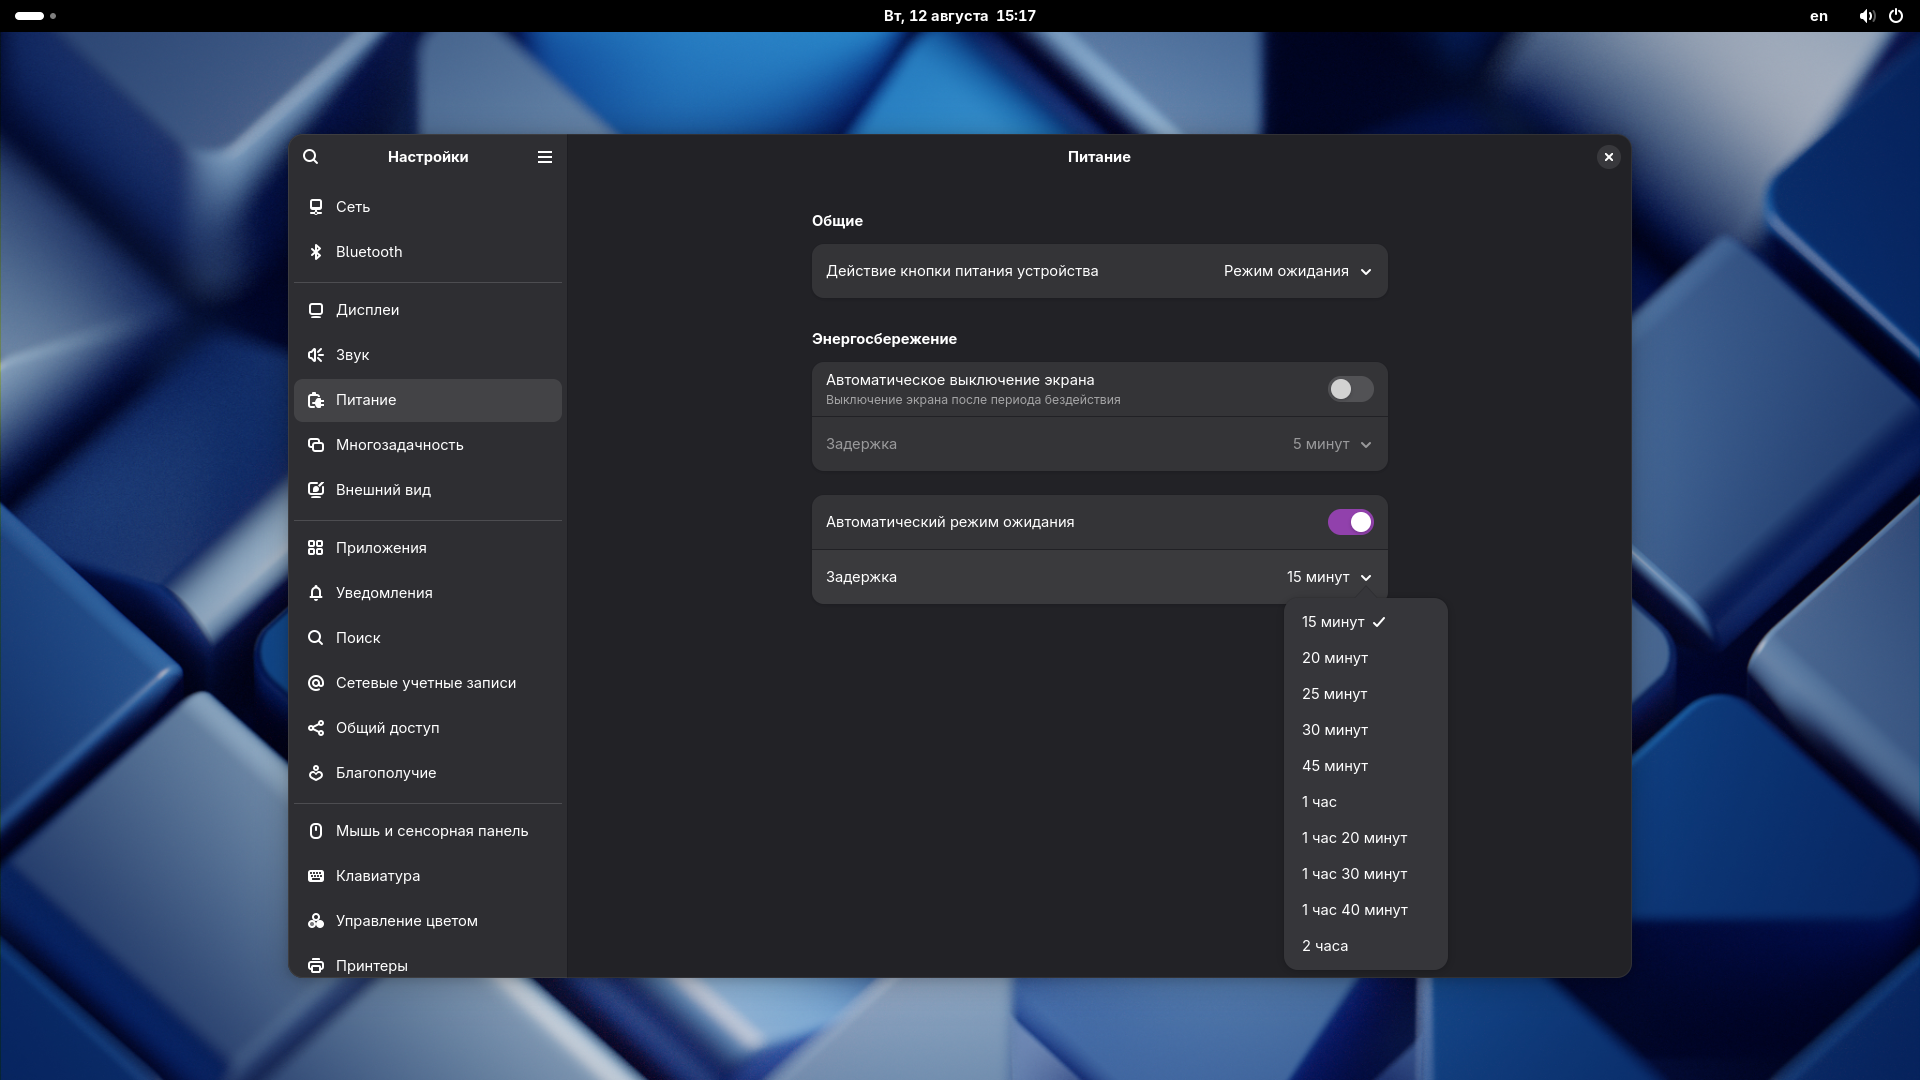Screen dimensions: 1920x1080
Task: Click the Клавиатура keyboard icon in sidebar
Action: coord(316,876)
